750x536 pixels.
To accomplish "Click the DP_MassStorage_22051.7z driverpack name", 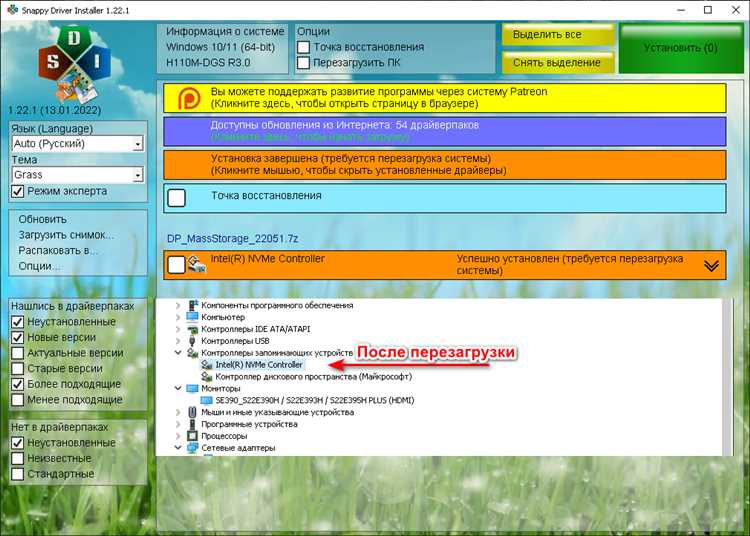I will (x=232, y=239).
